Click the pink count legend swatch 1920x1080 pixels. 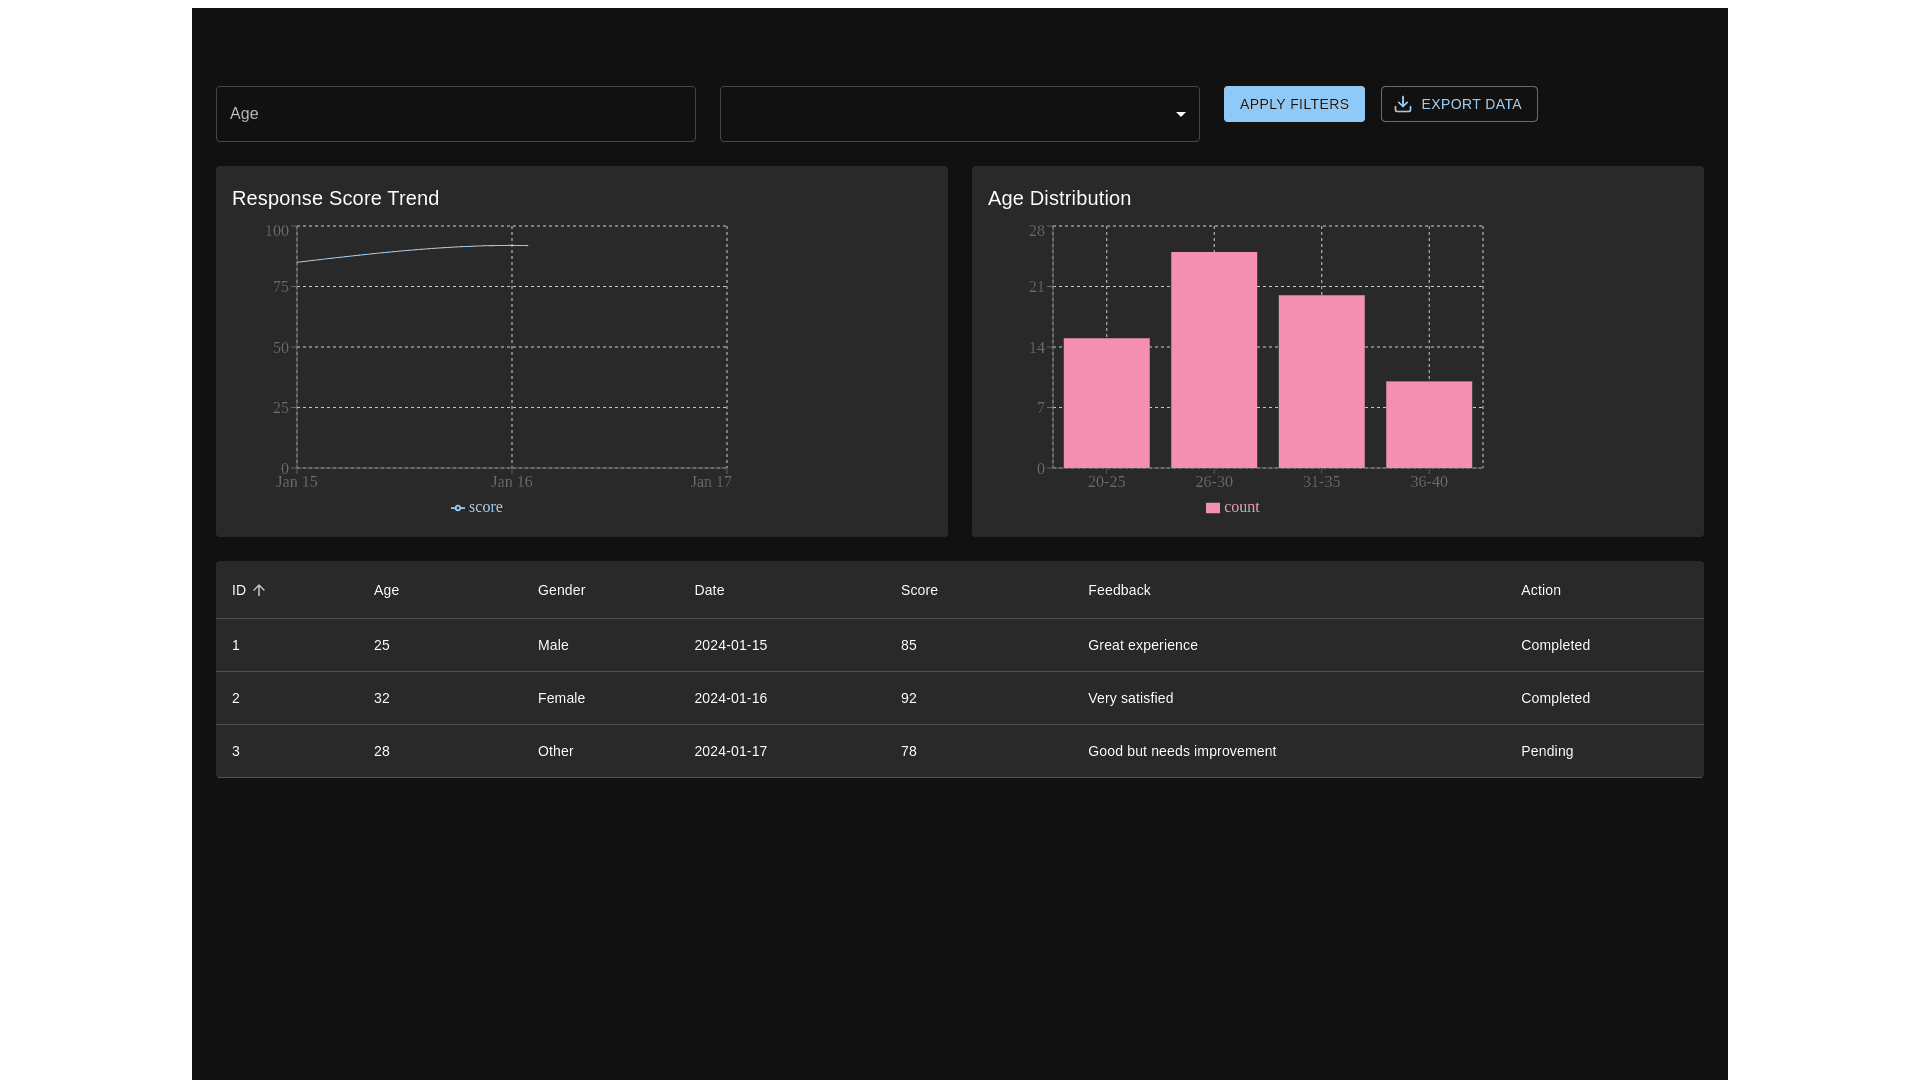click(x=1212, y=508)
